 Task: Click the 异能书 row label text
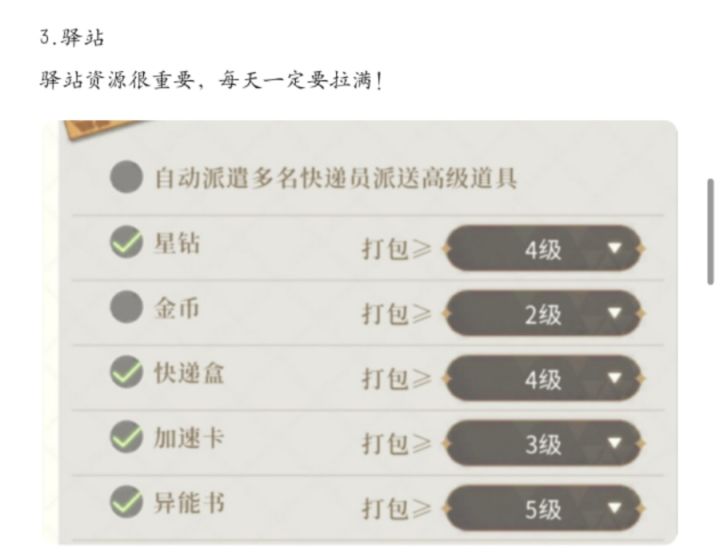(x=187, y=502)
